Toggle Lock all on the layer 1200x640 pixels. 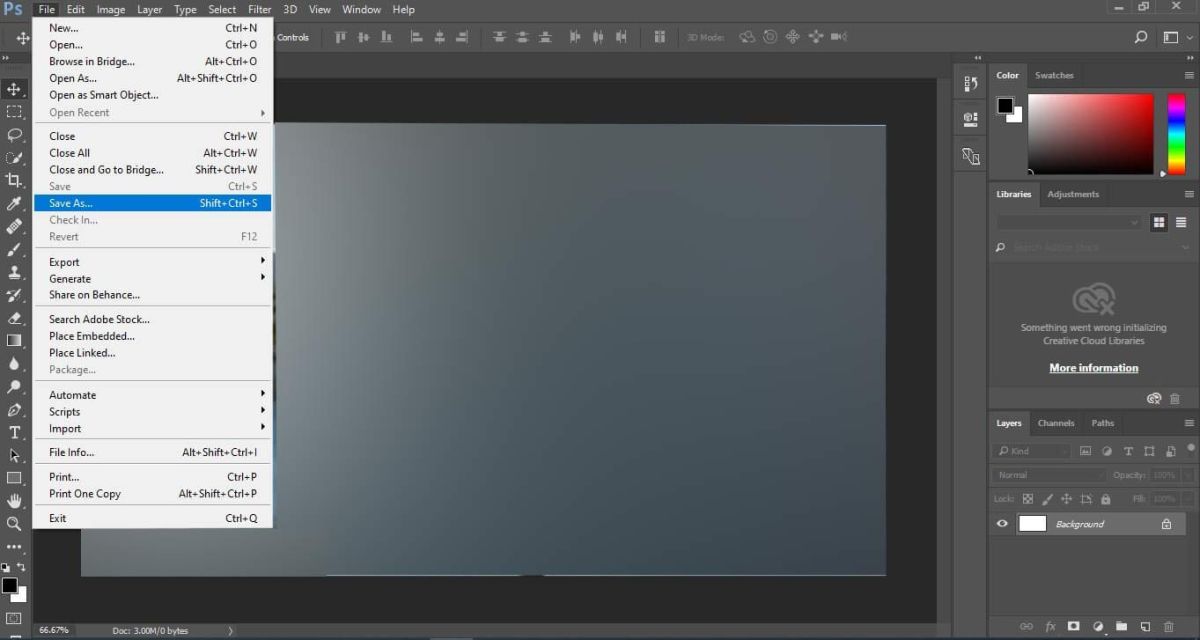[1105, 499]
